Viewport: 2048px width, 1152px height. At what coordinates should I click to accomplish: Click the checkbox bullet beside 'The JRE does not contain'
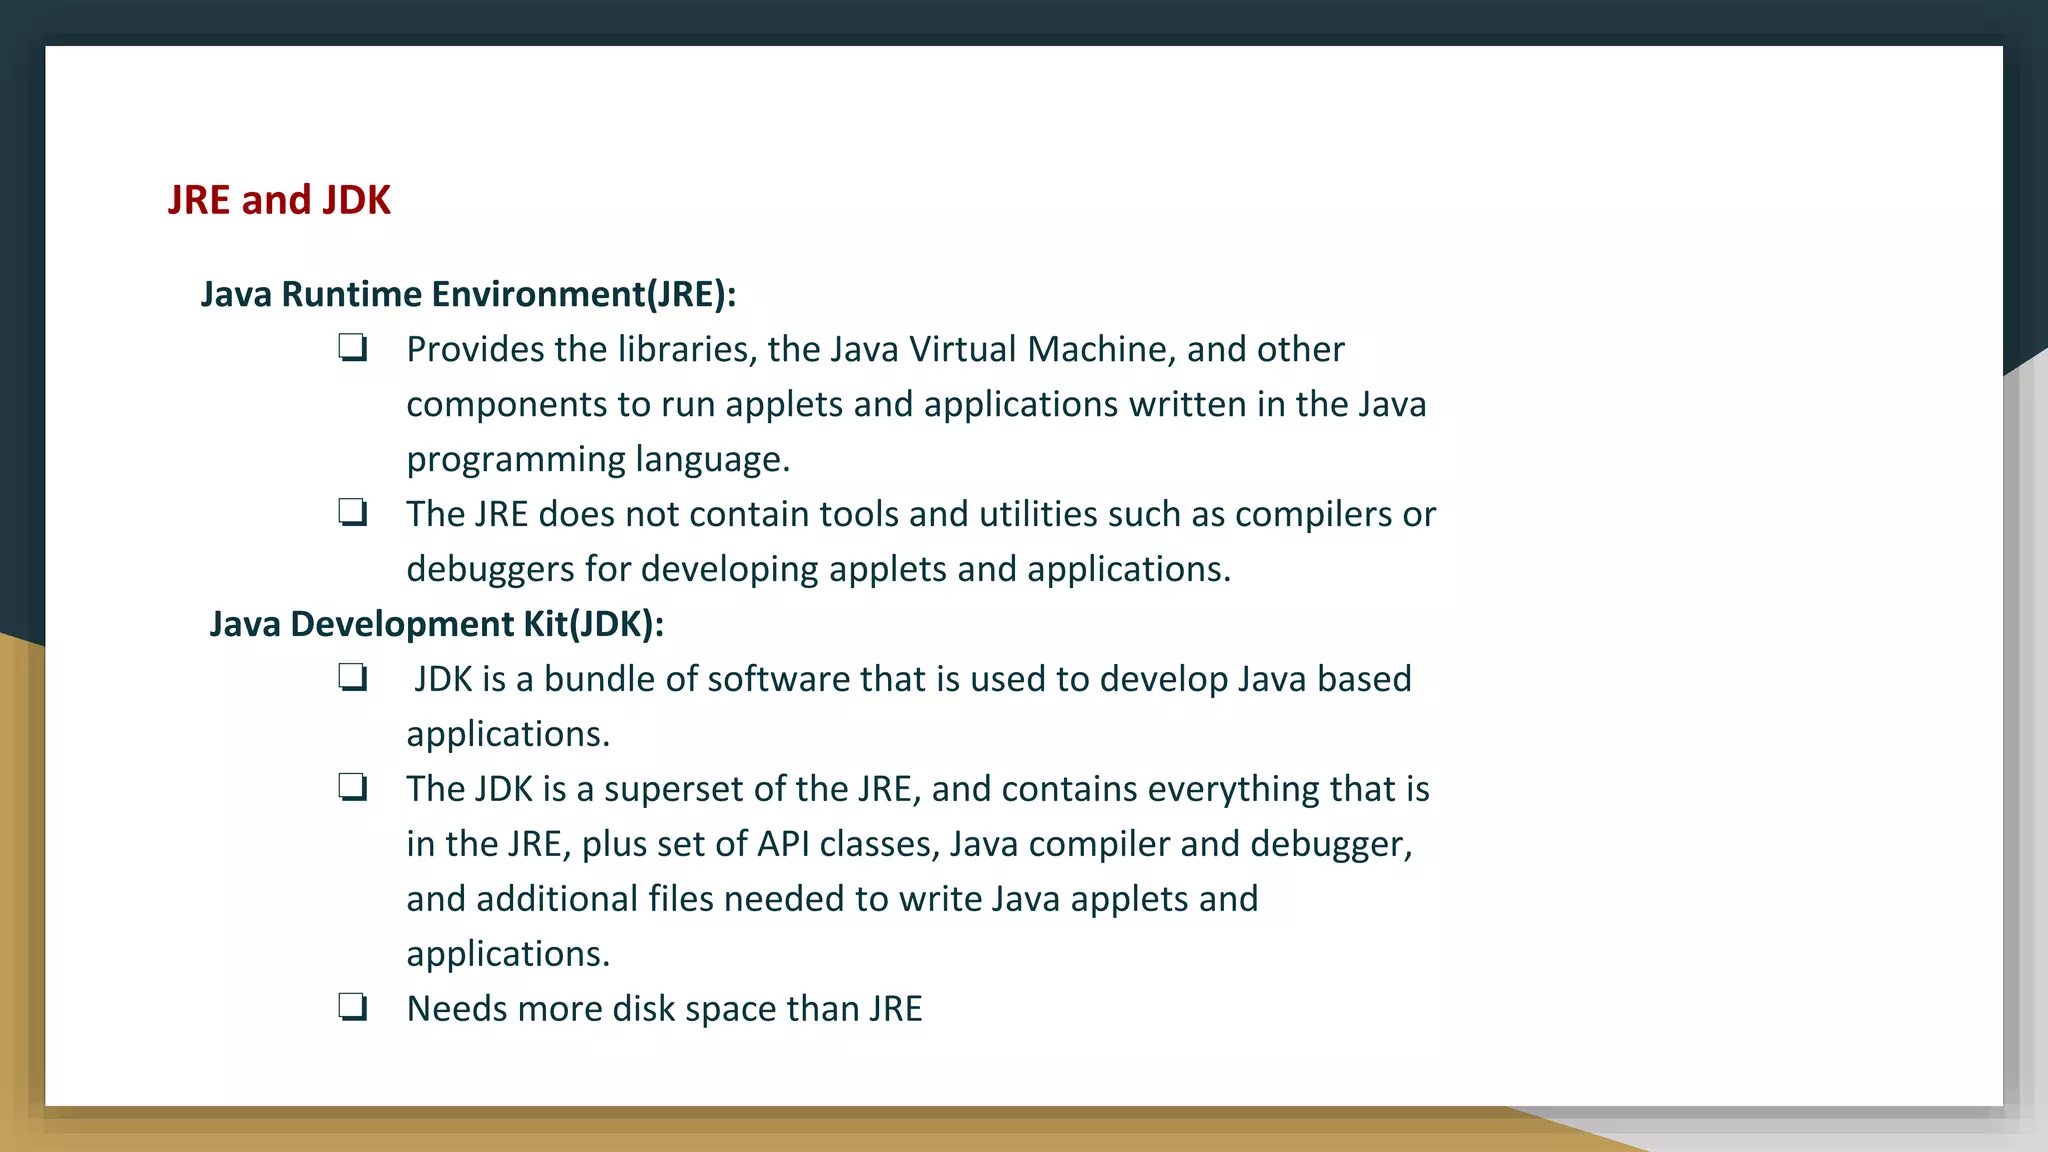click(x=353, y=513)
